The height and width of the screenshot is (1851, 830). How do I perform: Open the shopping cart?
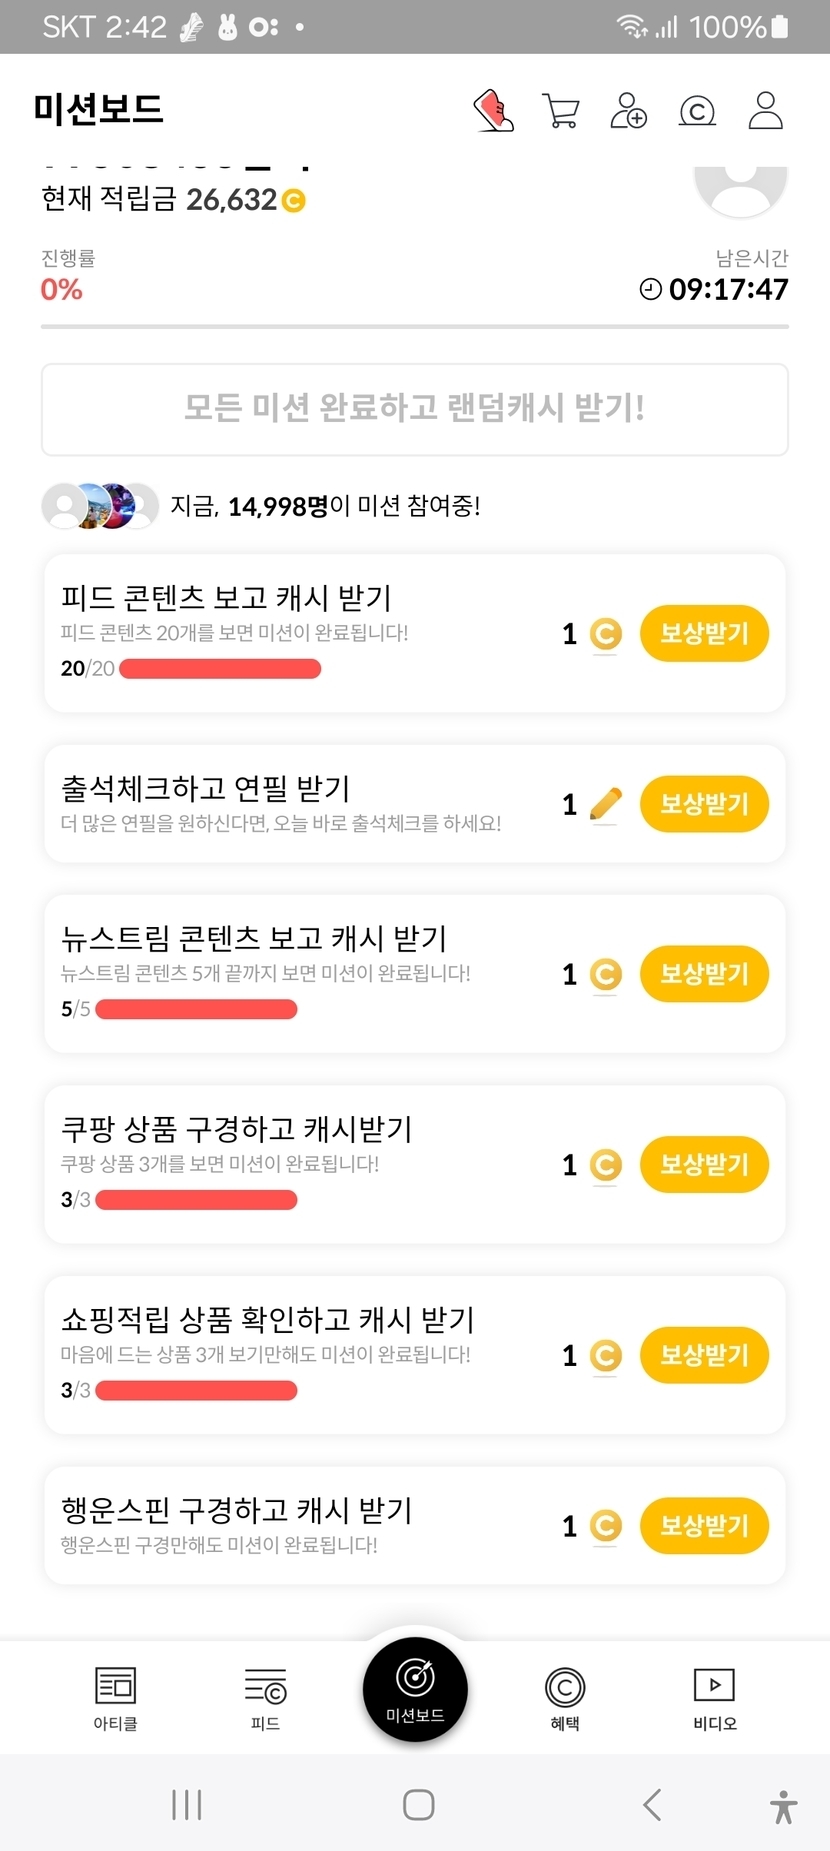(561, 110)
